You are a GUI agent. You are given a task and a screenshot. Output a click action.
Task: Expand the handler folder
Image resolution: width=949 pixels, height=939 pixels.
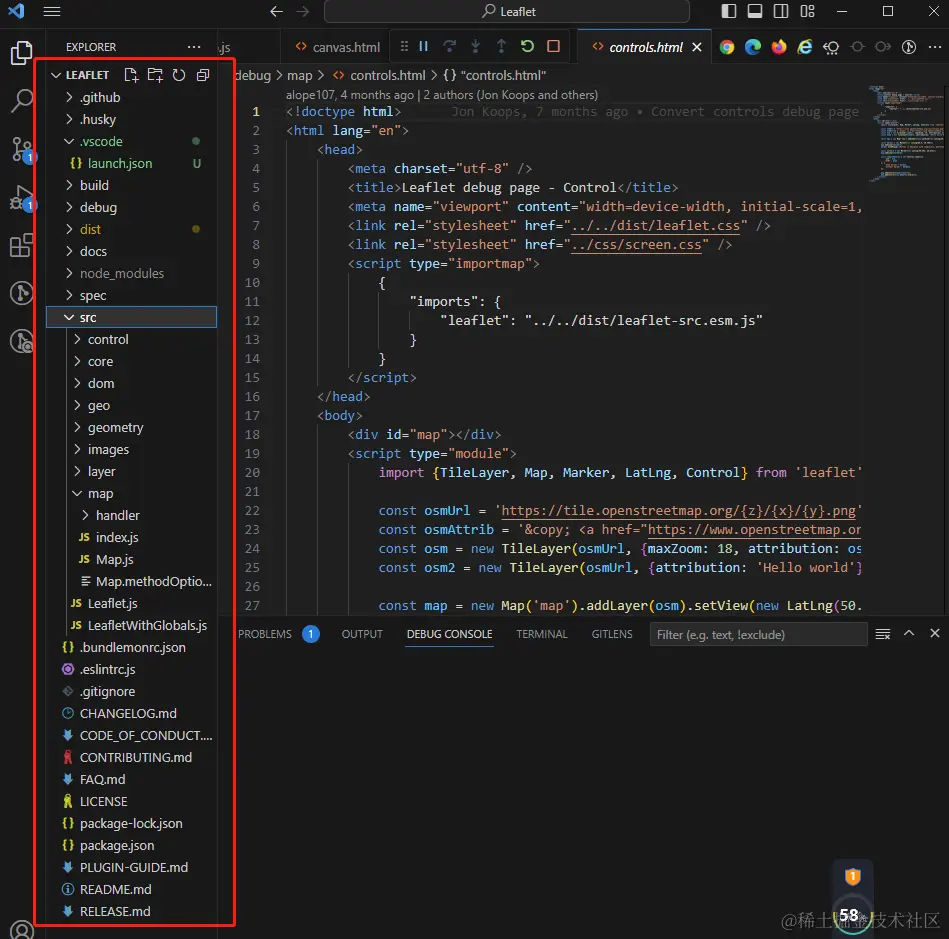[x=131, y=515]
